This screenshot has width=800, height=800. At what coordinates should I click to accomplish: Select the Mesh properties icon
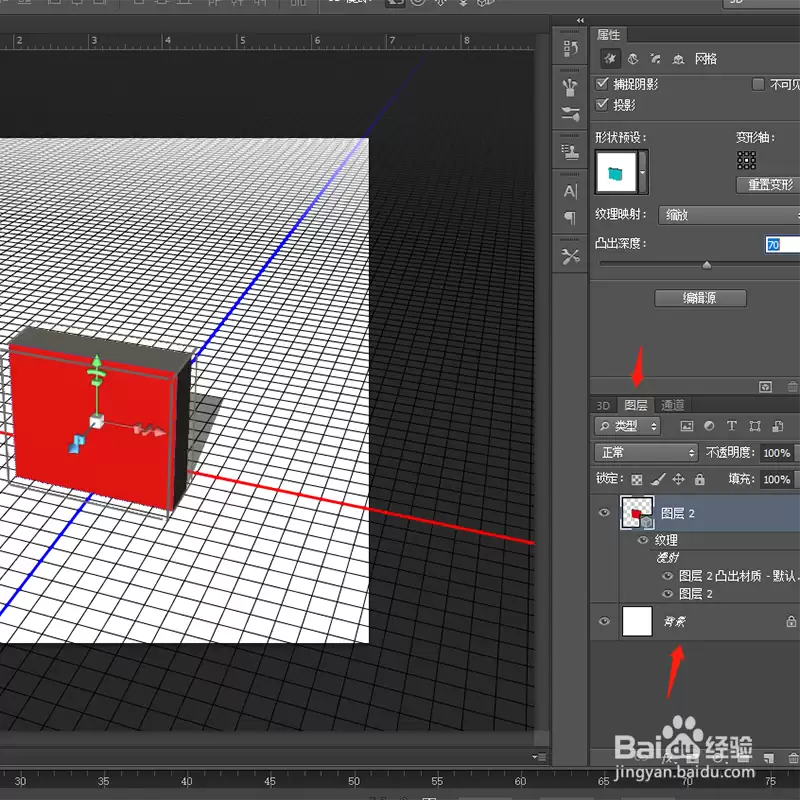pos(610,59)
